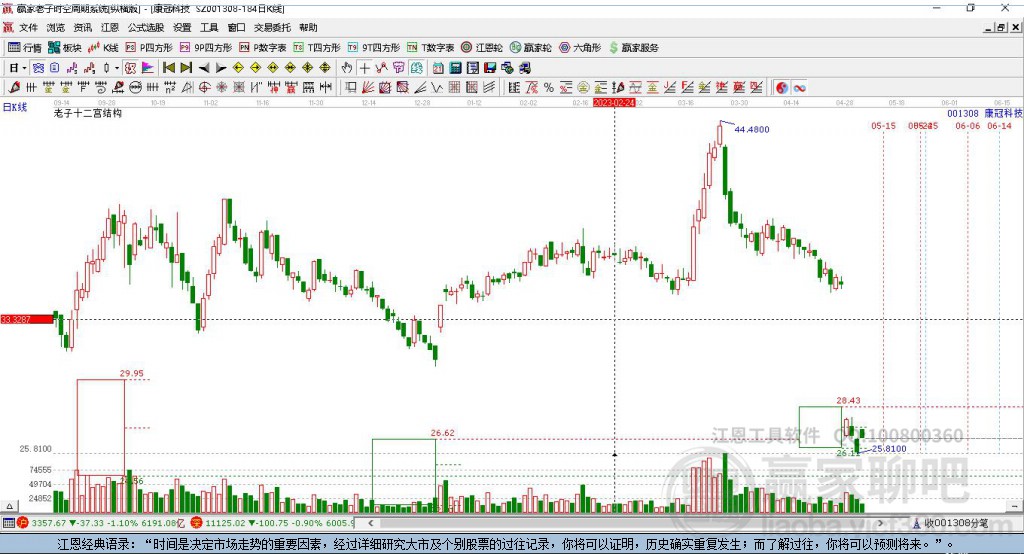Open the 浏览 menu
Viewport: 1024px width, 554px height.
pos(56,27)
